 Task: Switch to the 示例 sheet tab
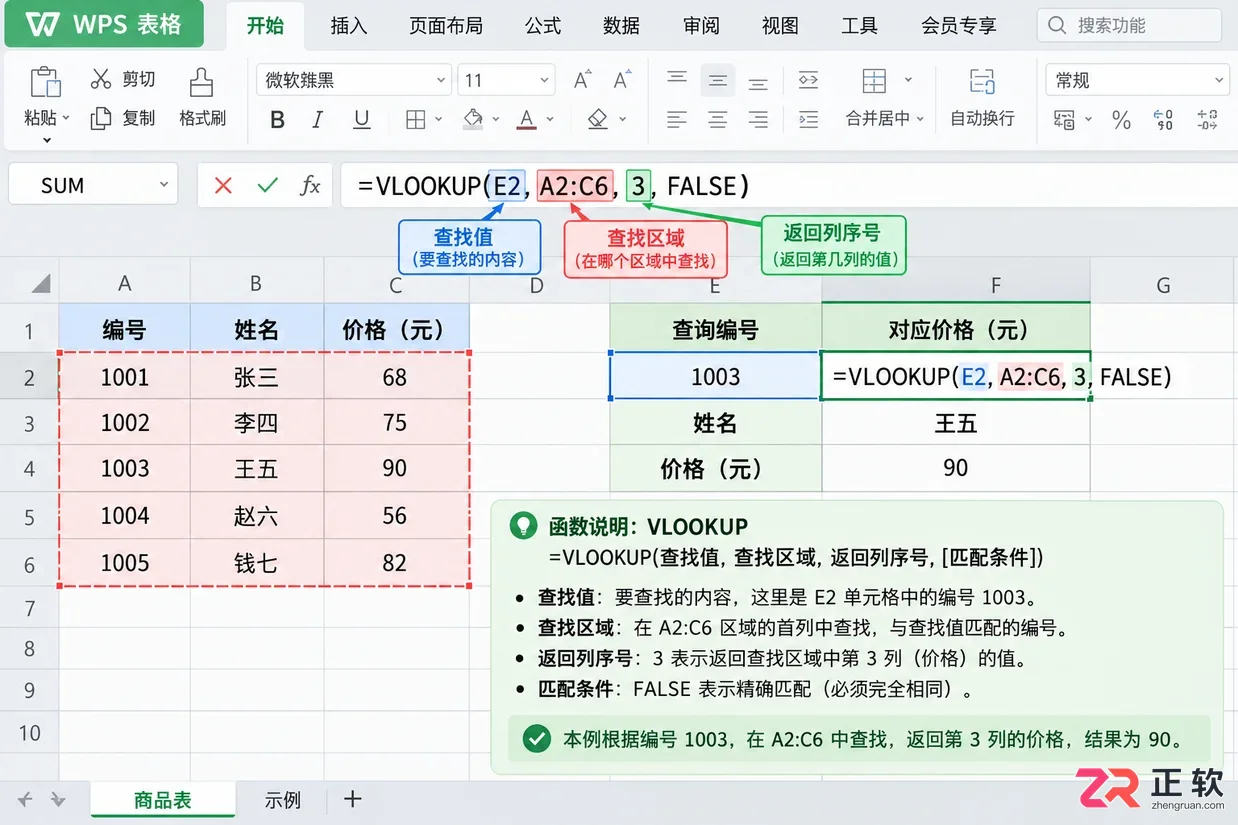click(282, 801)
